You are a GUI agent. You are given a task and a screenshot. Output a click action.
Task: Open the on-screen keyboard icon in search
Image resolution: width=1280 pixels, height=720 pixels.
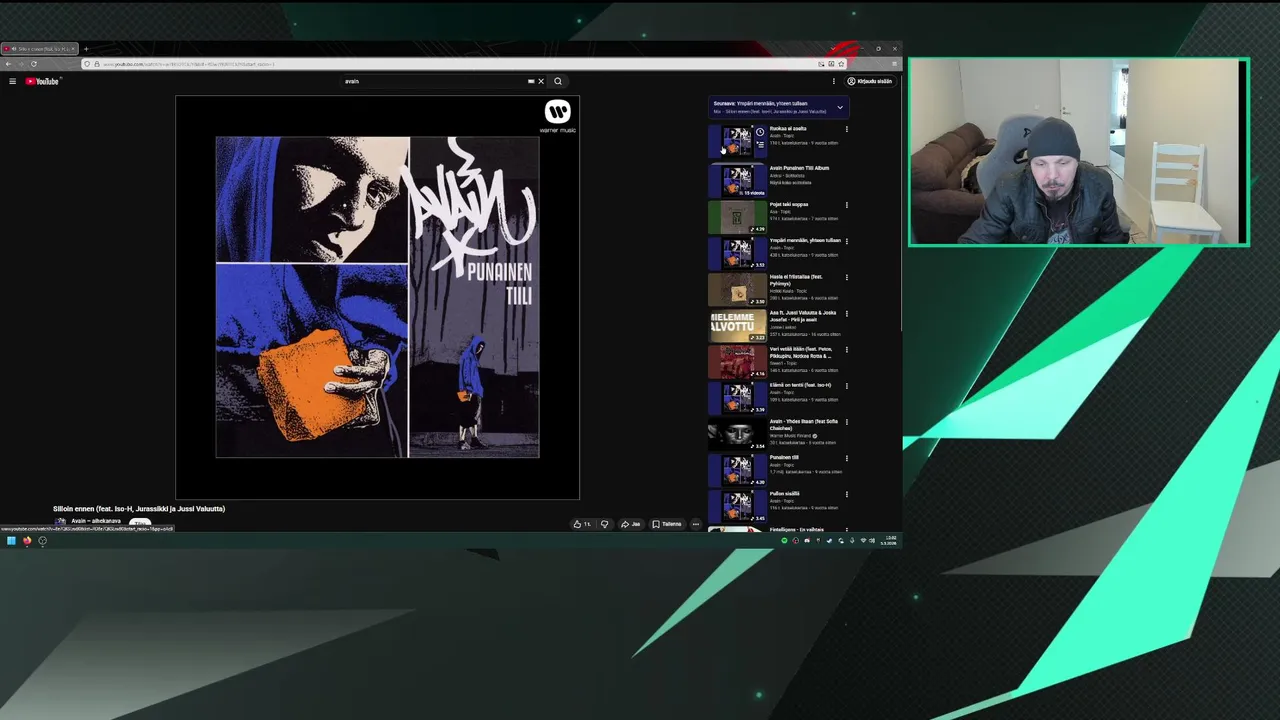pos(531,81)
